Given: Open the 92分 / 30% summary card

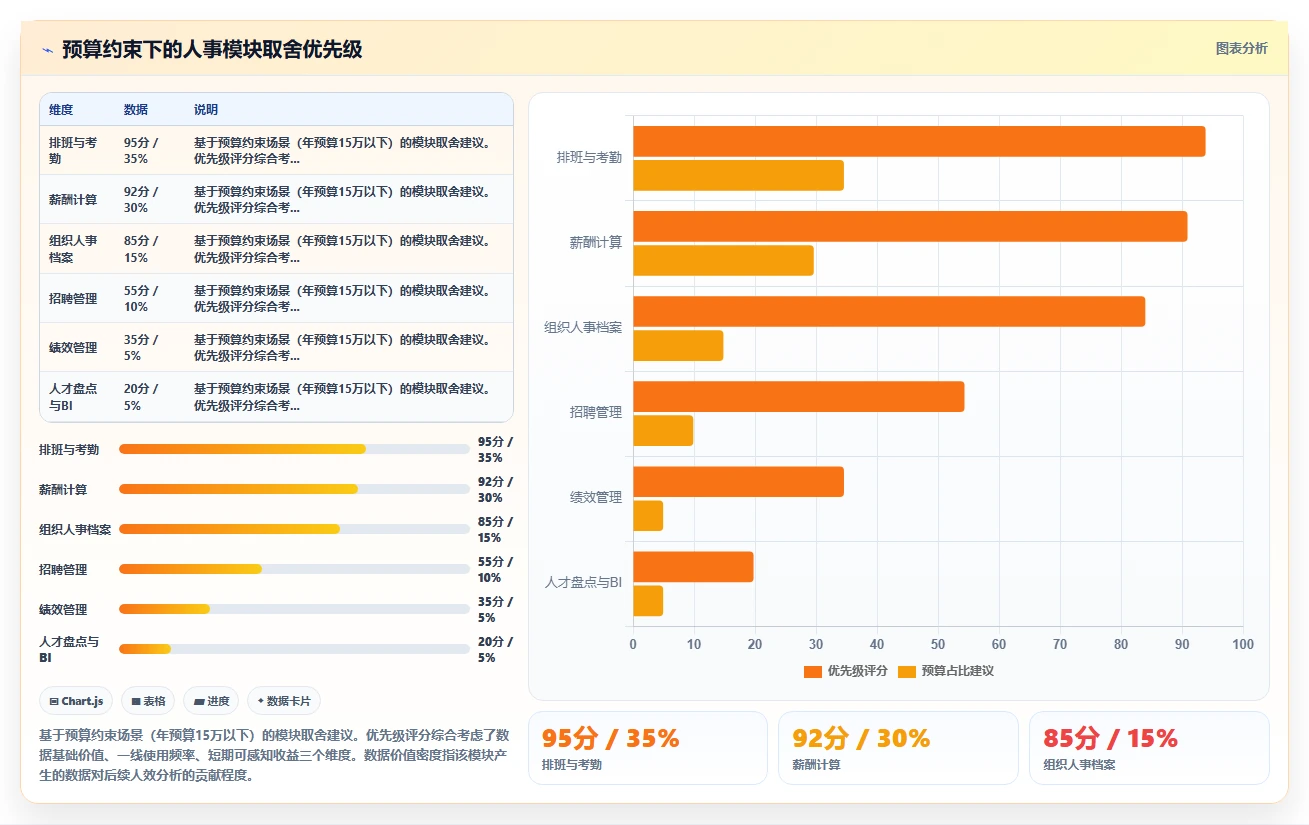Looking at the screenshot, I should pos(898,748).
